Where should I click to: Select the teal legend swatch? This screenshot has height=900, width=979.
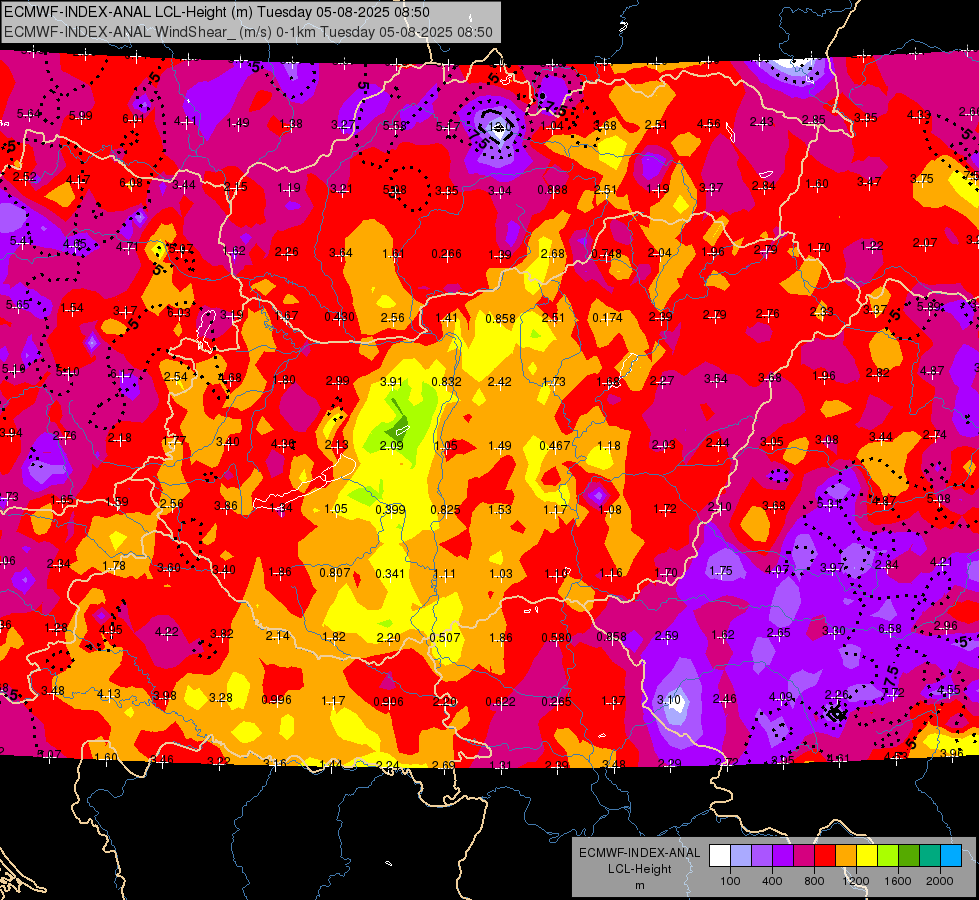(930, 856)
